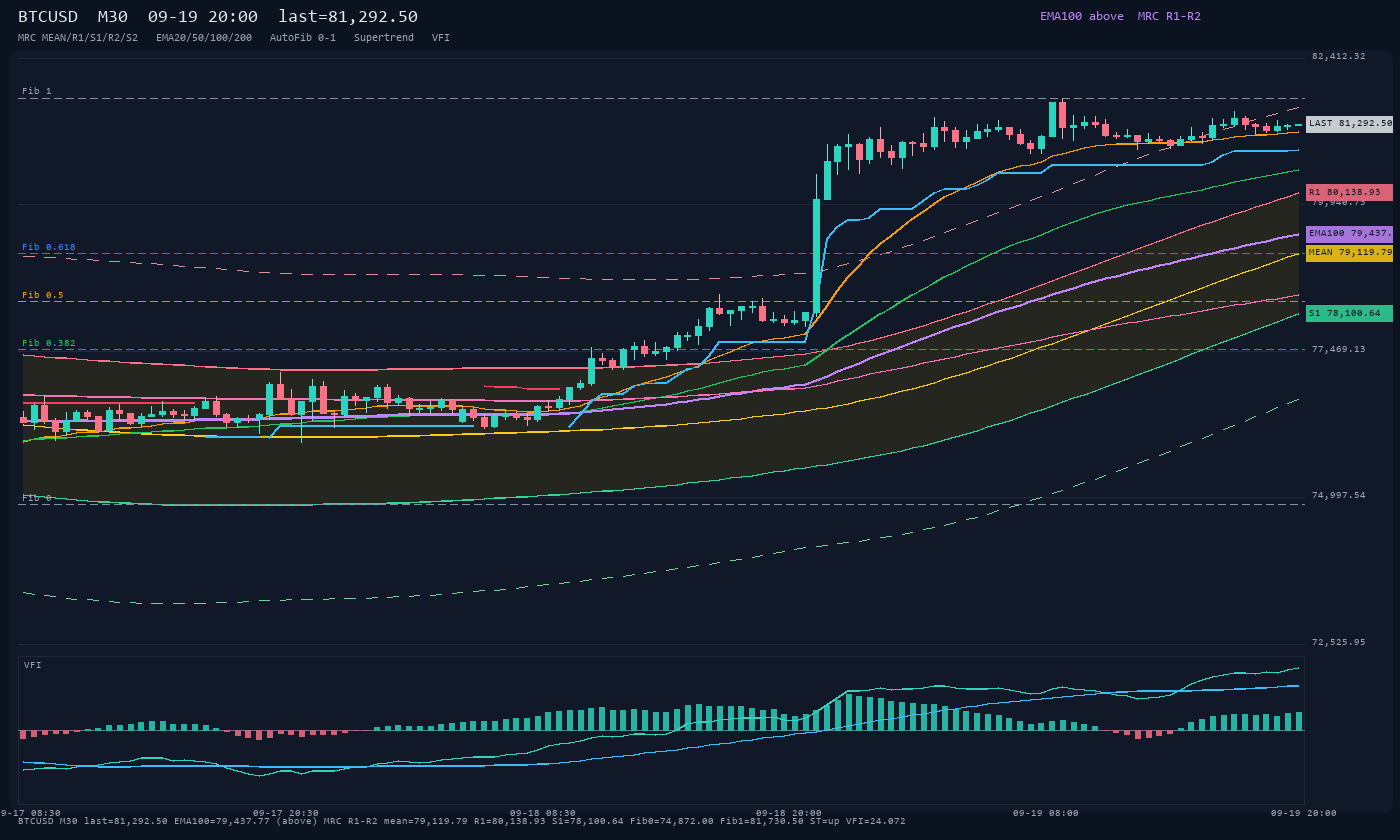Select the MRC MEAN/R1/S1/R2/S2 indicator label

pyautogui.click(x=78, y=37)
